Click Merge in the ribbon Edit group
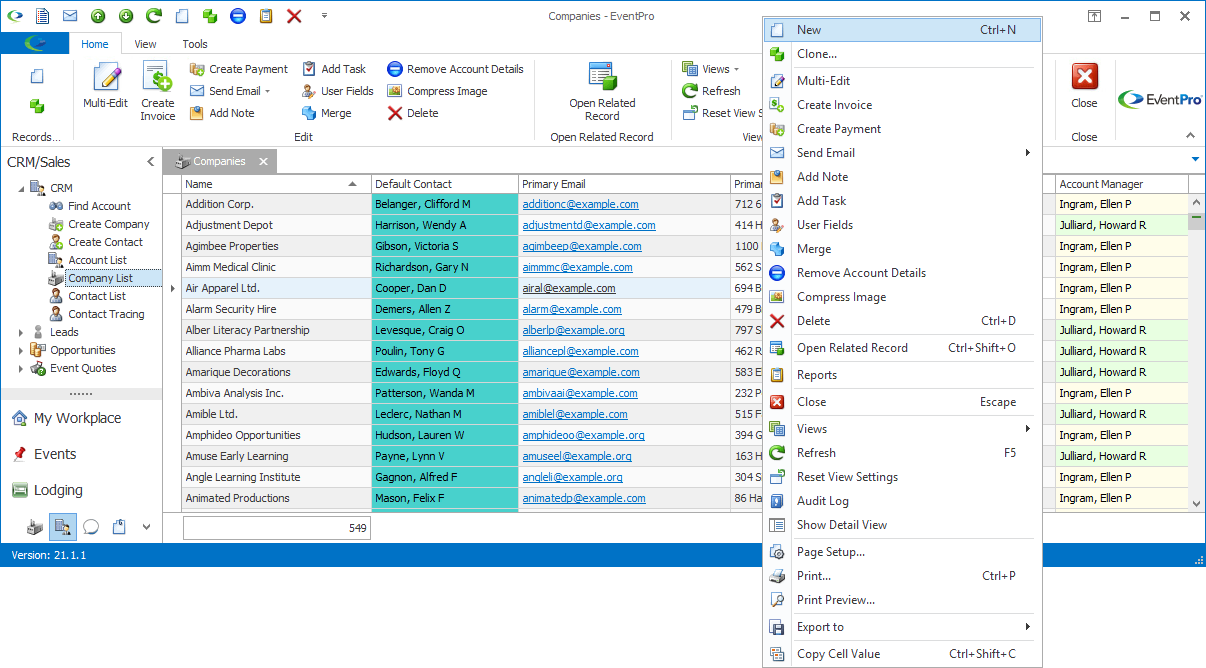The image size is (1206, 668). (327, 113)
